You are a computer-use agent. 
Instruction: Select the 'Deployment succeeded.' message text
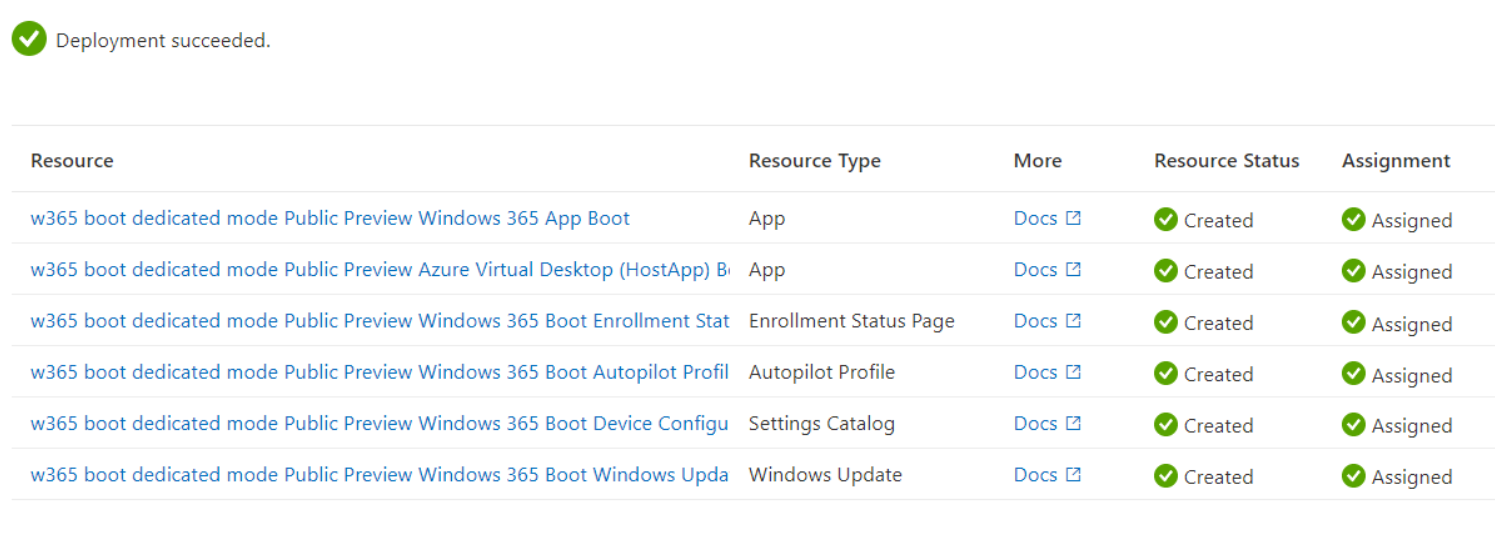point(163,41)
